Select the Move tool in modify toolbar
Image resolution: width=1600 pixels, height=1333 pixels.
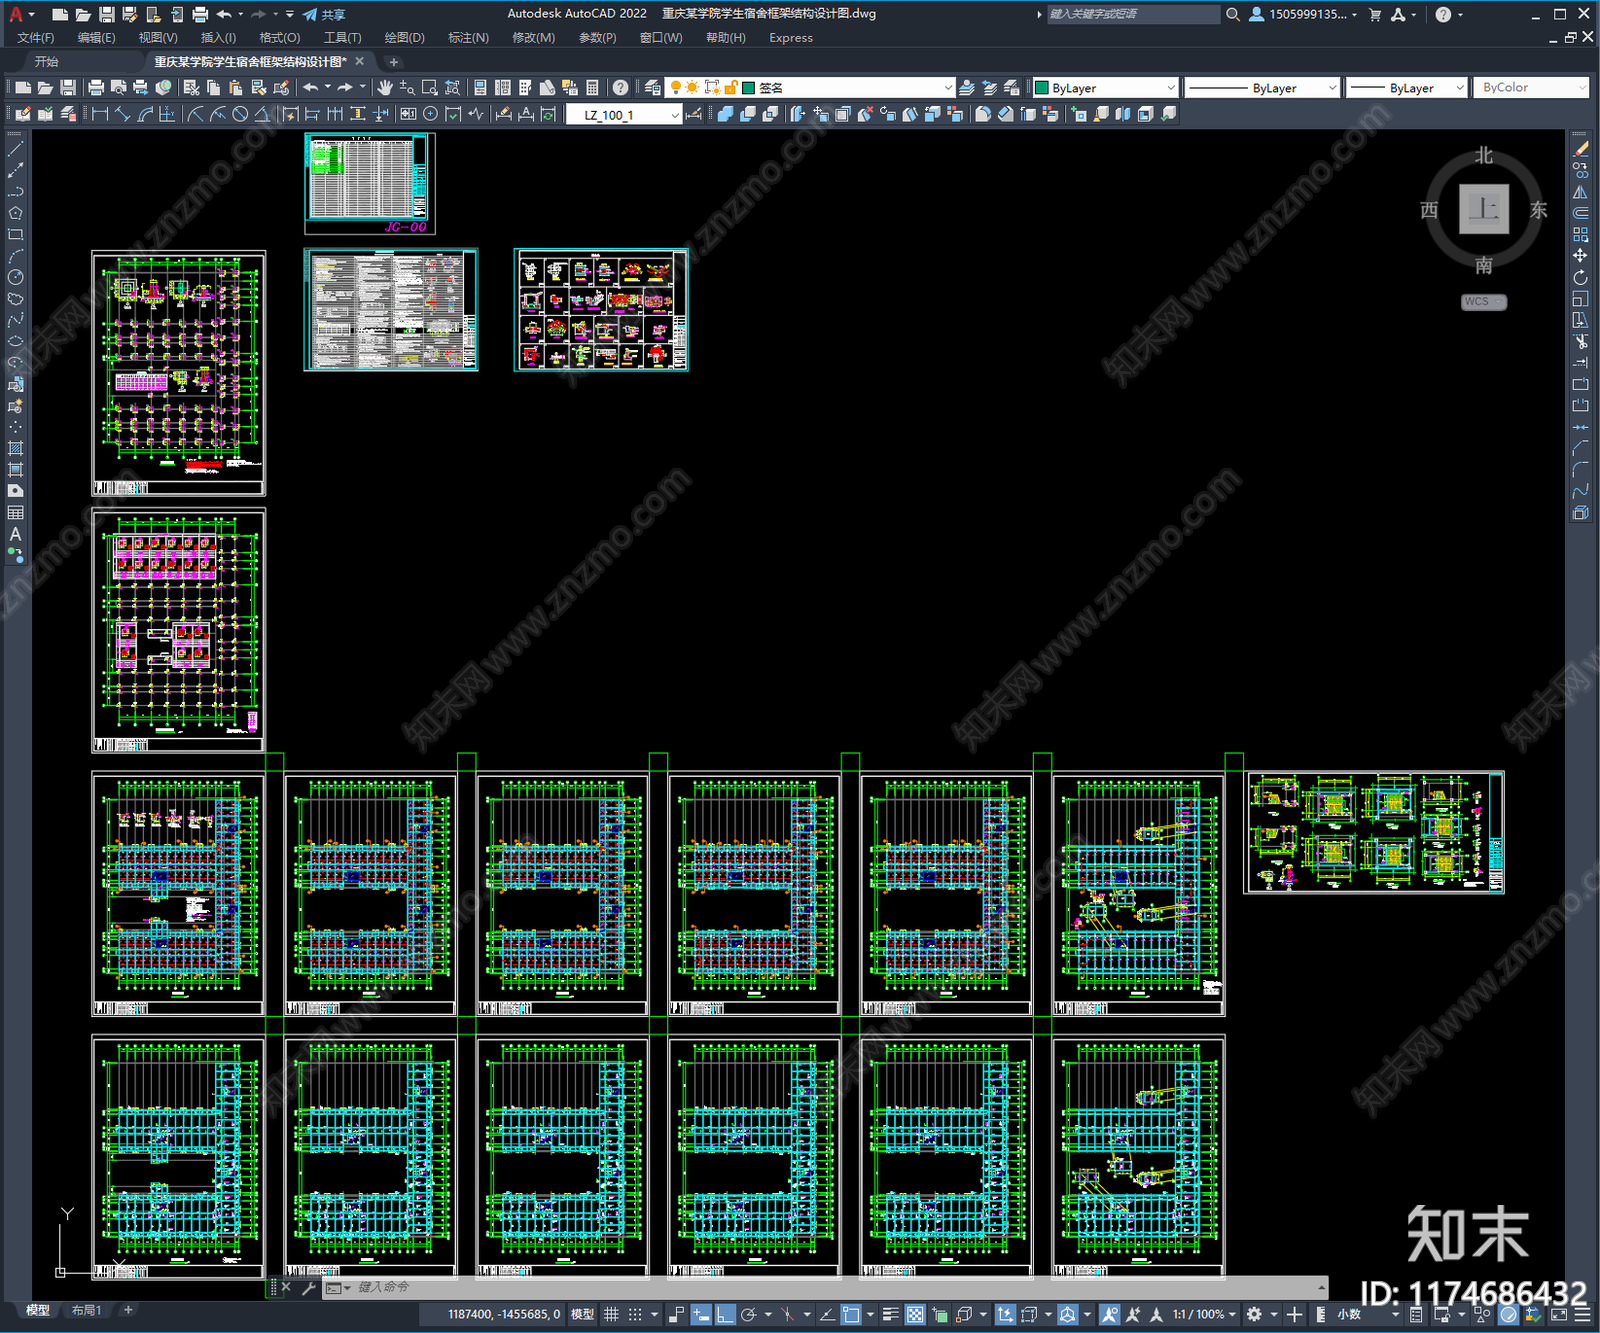click(1580, 256)
